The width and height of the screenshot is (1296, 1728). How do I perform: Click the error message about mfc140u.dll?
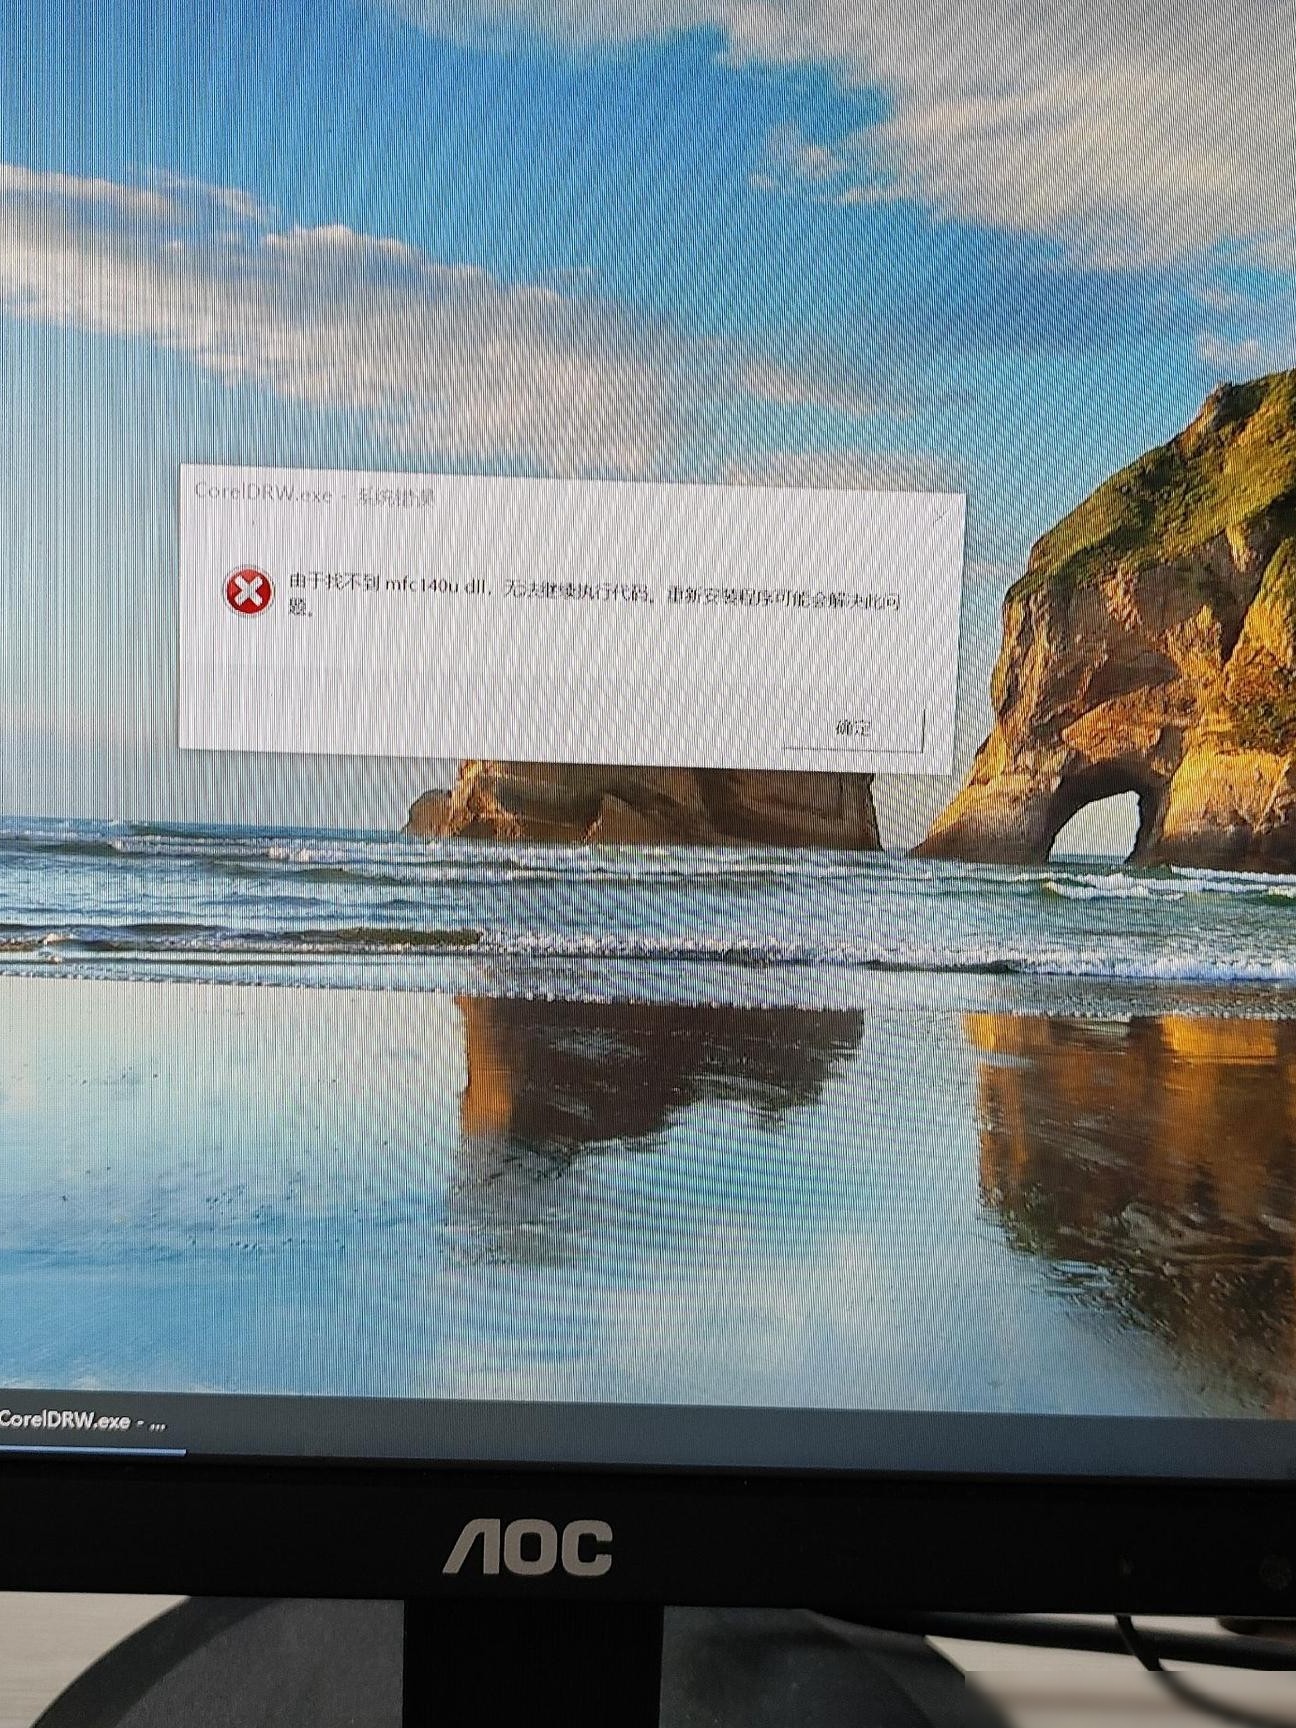pyautogui.click(x=595, y=596)
